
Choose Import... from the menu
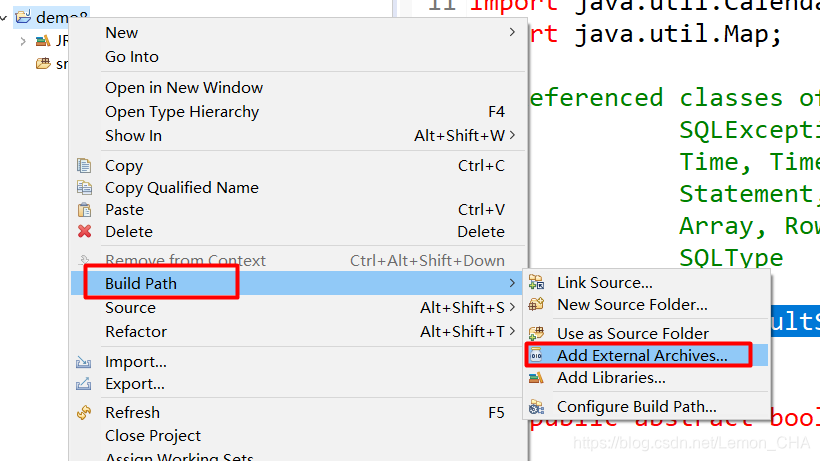tap(298, 362)
